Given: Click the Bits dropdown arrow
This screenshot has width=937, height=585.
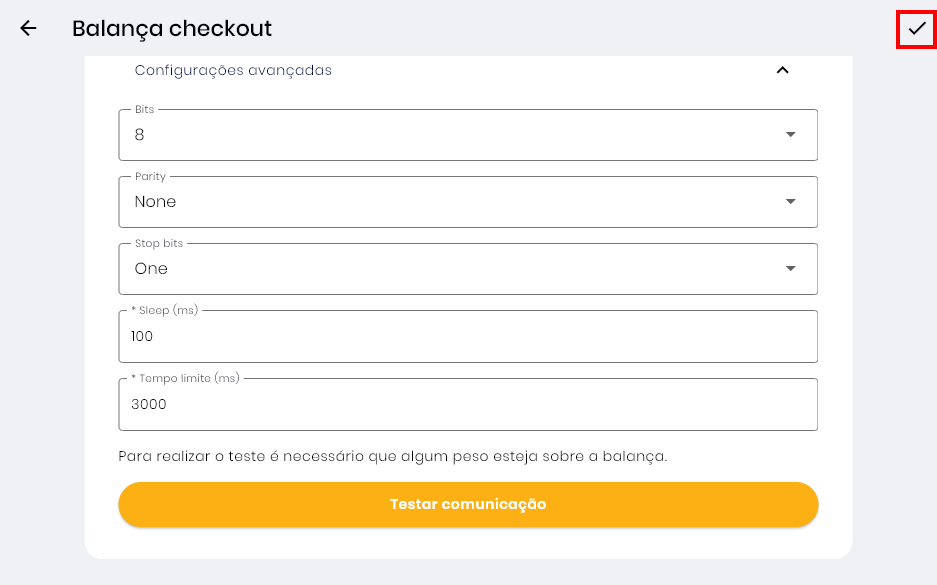Looking at the screenshot, I should [790, 134].
